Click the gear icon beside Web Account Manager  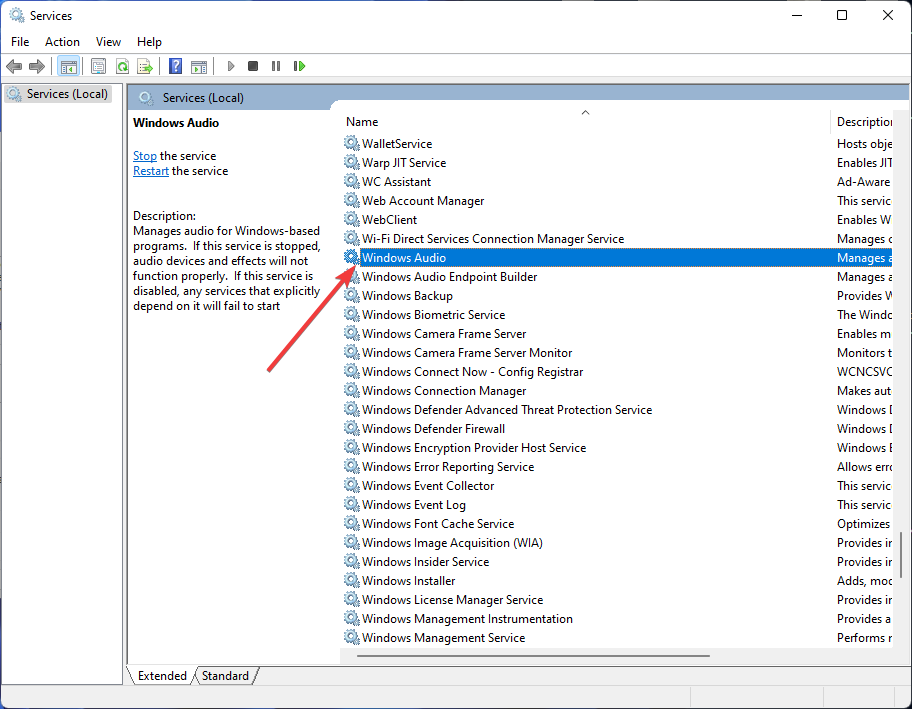pos(351,200)
